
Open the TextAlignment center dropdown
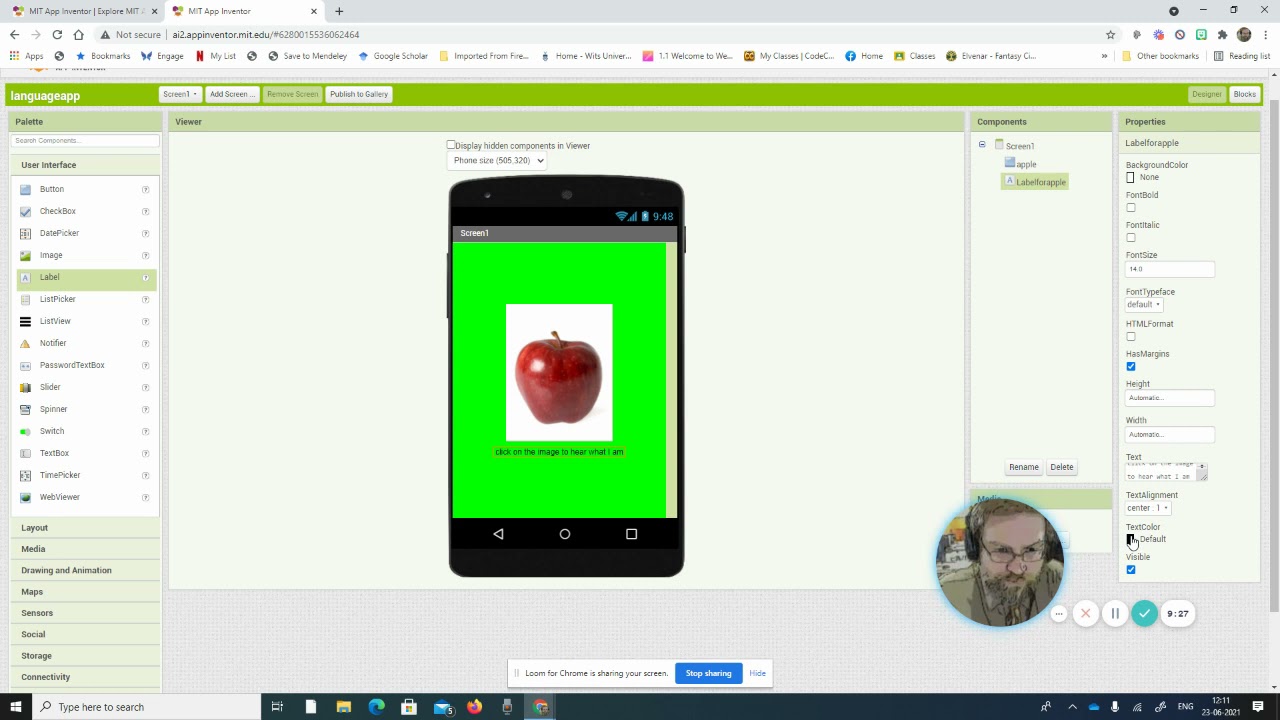(1147, 508)
